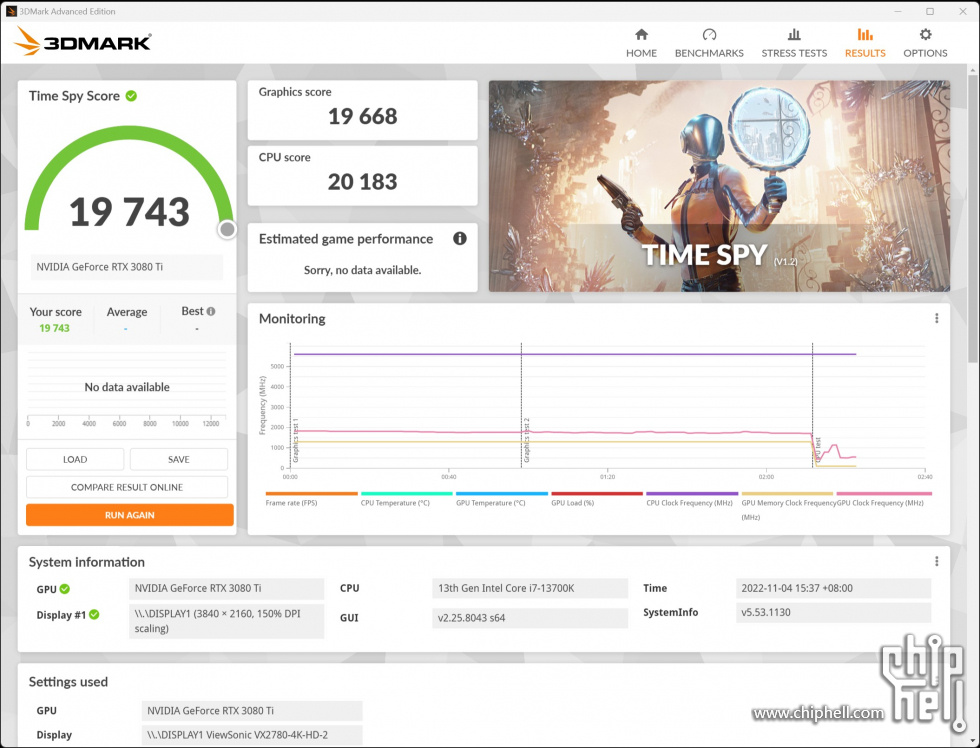
Task: Click the info icon beside Best score
Action: [211, 311]
